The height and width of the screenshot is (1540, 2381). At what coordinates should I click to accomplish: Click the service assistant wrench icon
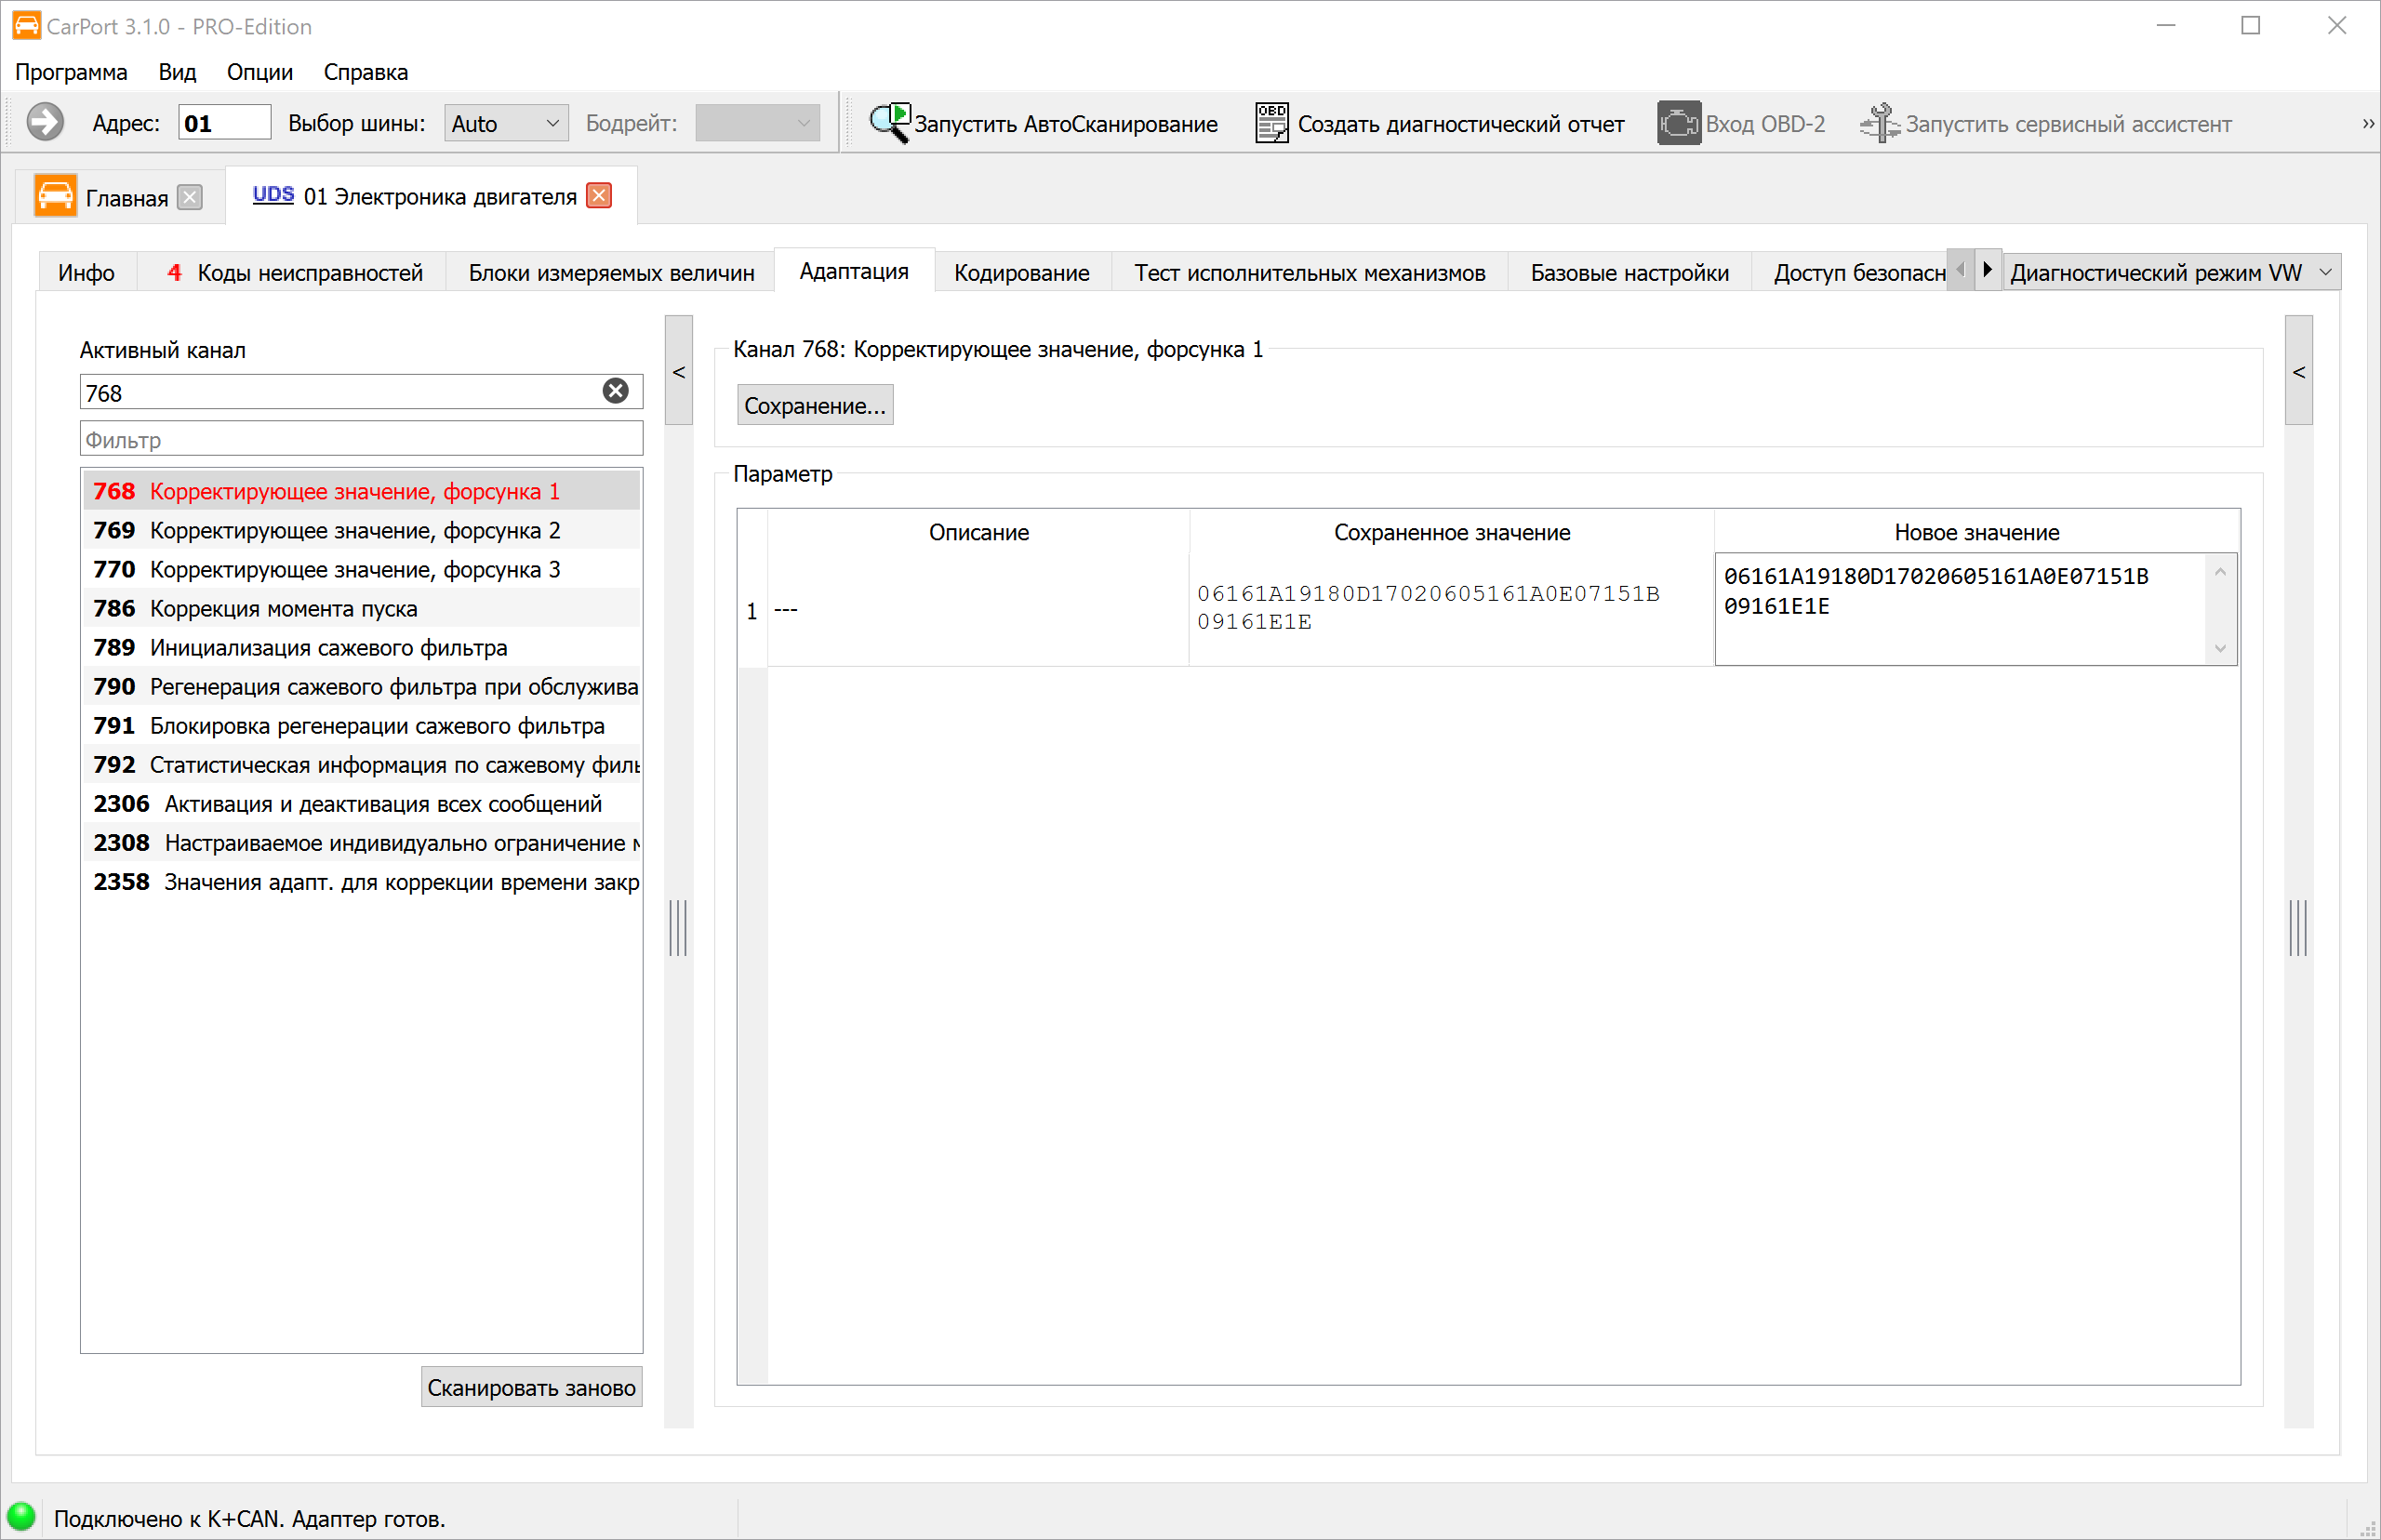pyautogui.click(x=1879, y=124)
